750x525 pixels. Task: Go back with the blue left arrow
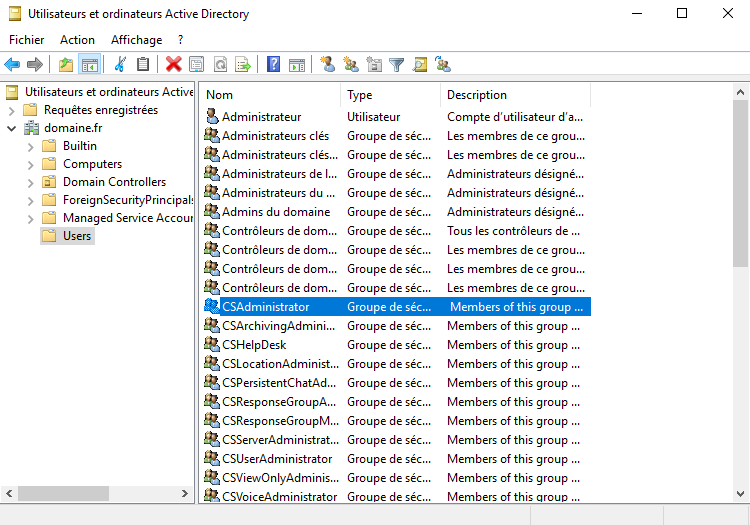click(x=12, y=64)
